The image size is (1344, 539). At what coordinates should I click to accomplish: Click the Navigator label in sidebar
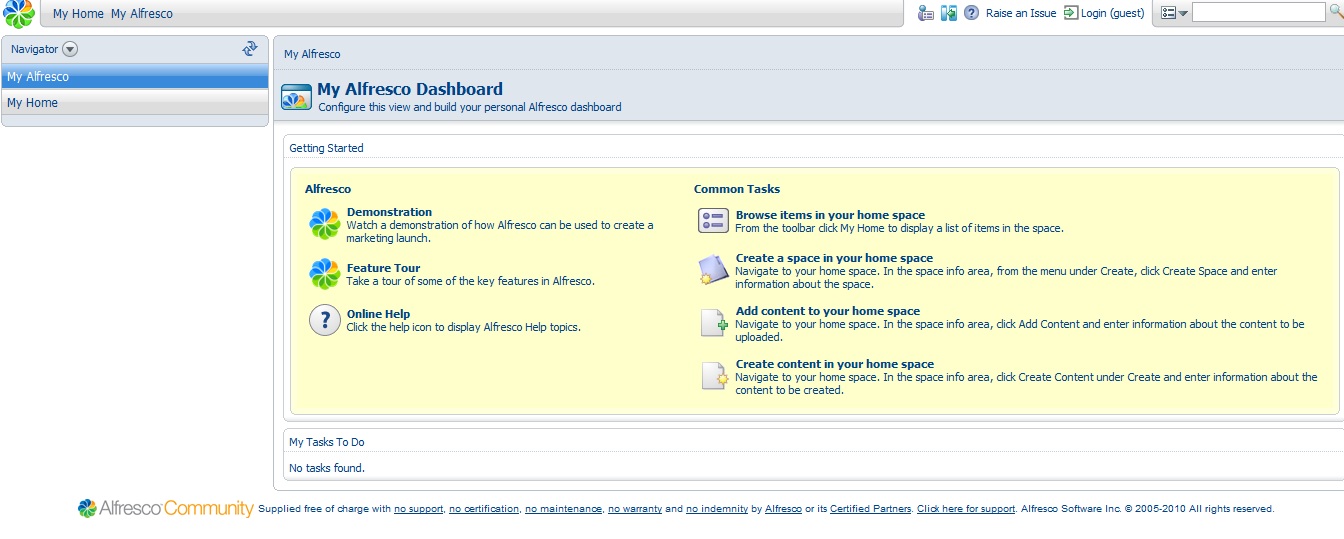pos(34,49)
